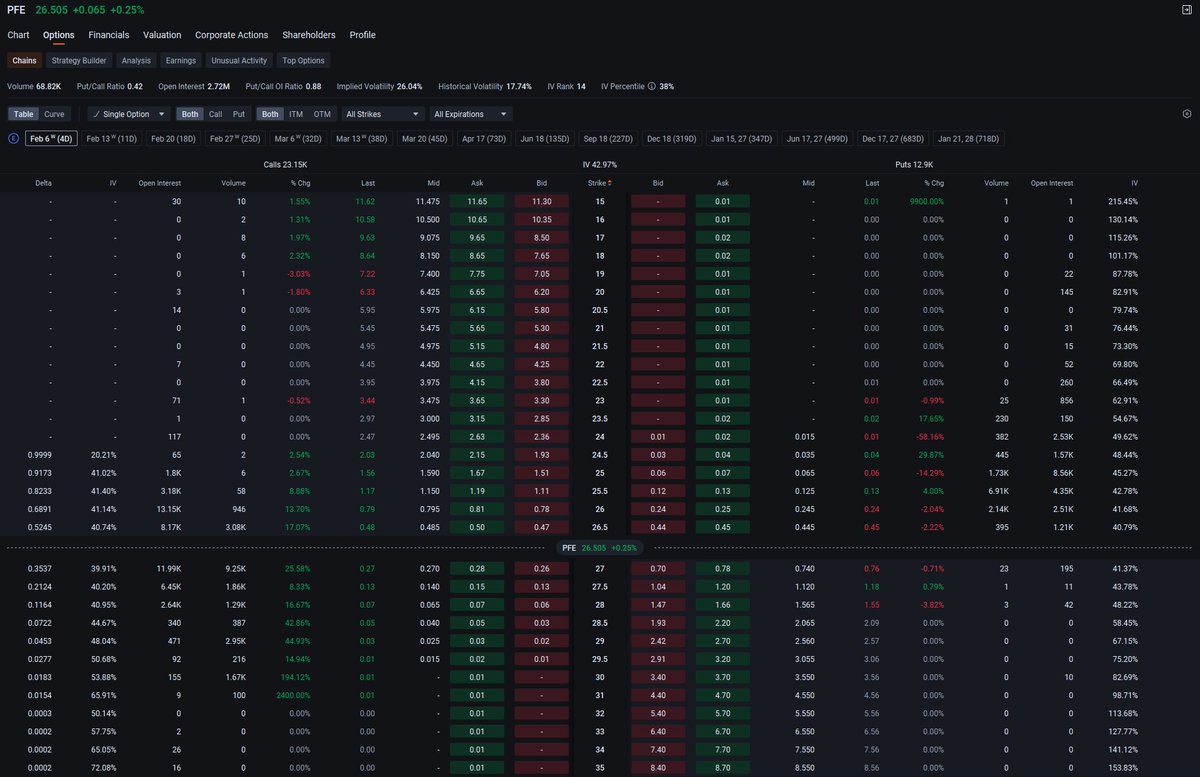This screenshot has height=777, width=1200.
Task: Click the PFE 26.505 price marker in the chain
Action: click(599, 548)
